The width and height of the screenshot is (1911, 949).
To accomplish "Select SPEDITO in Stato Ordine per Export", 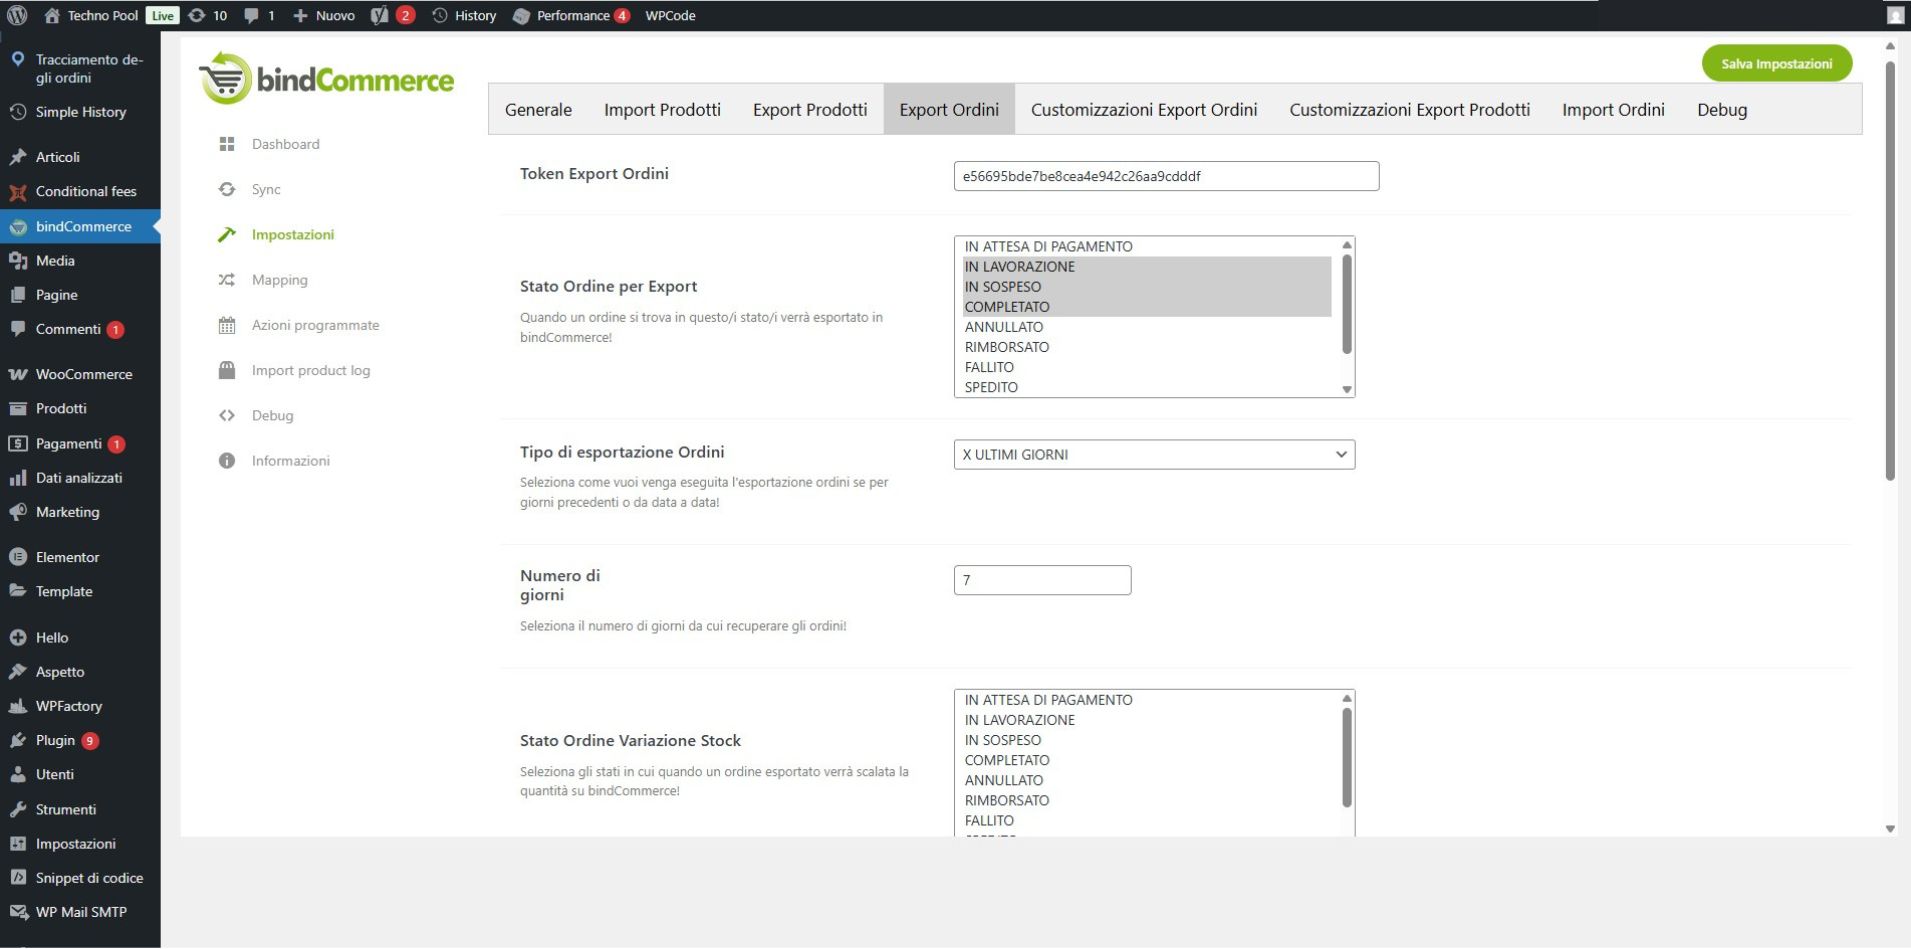I will (991, 387).
